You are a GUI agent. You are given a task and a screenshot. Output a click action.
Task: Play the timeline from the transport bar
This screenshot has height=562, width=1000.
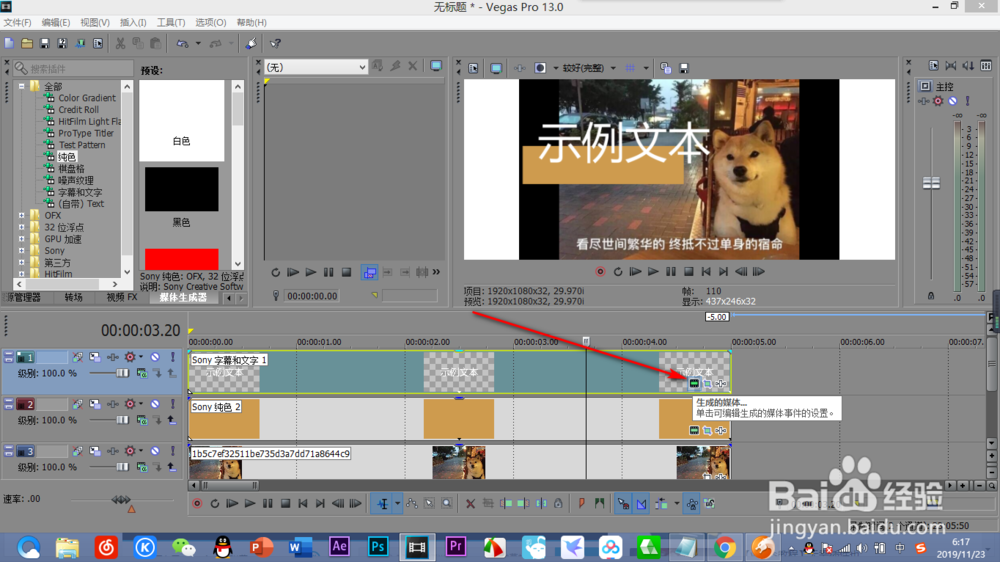tap(250, 504)
